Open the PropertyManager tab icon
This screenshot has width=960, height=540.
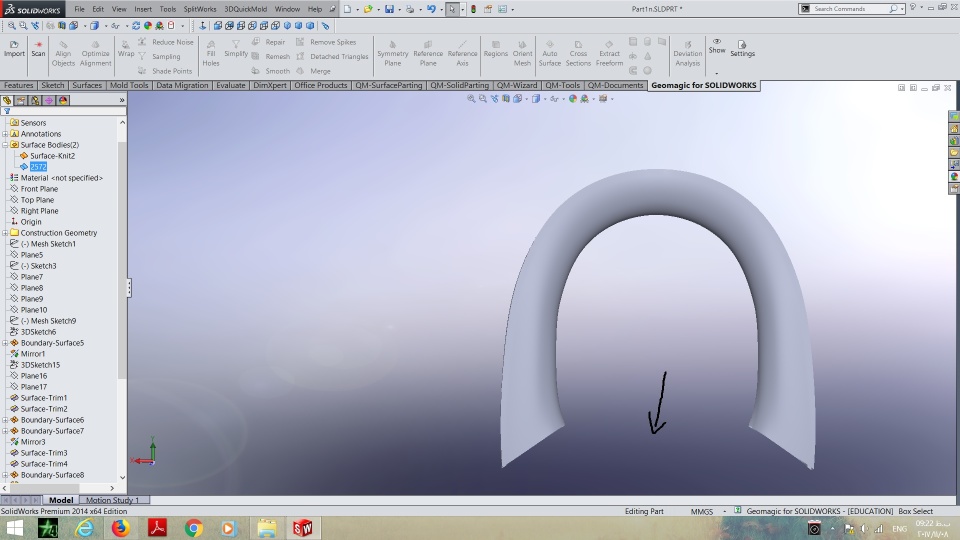pos(21,100)
